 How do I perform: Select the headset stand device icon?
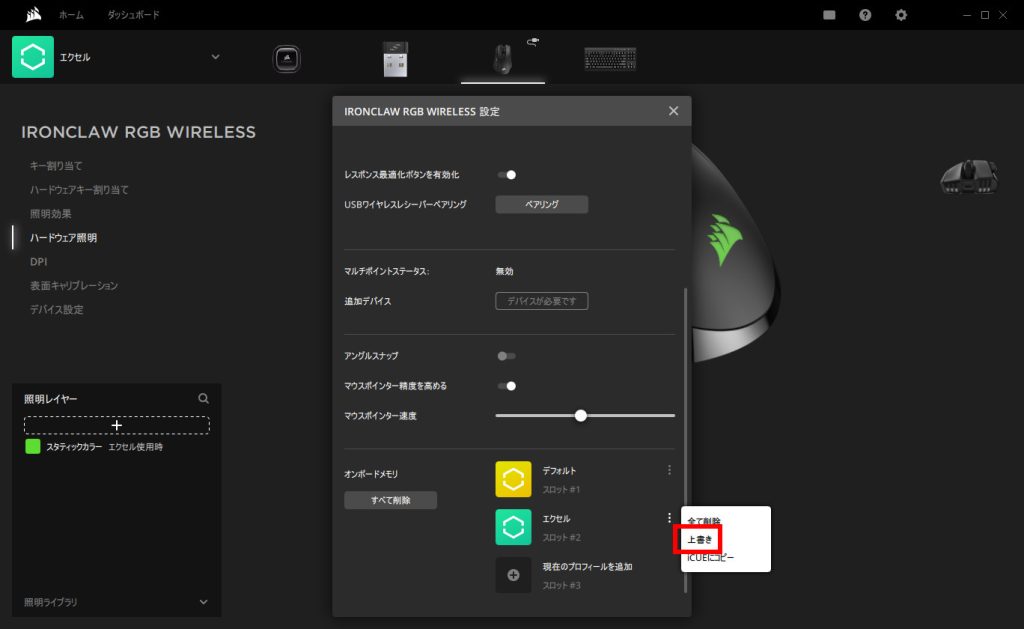coord(286,59)
